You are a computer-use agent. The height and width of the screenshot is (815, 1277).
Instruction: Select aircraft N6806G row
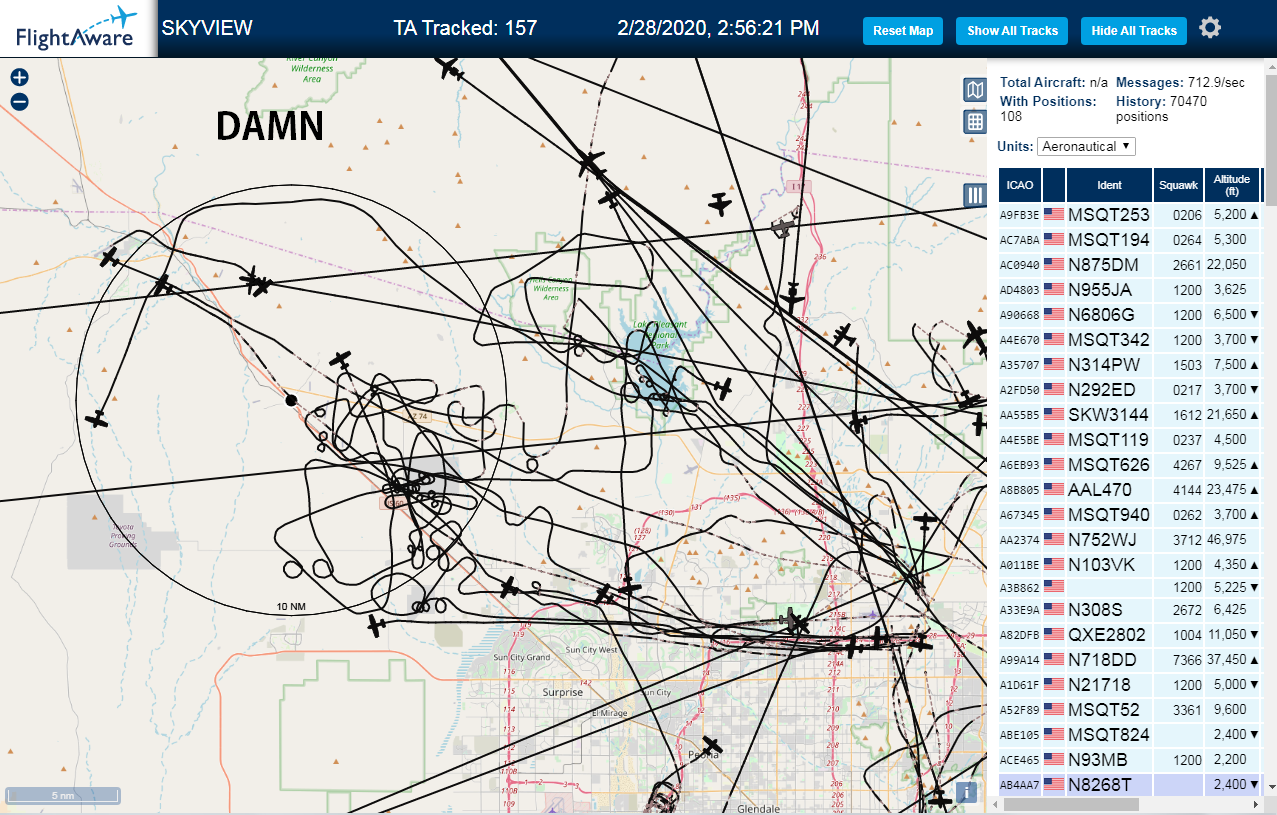(x=1130, y=314)
